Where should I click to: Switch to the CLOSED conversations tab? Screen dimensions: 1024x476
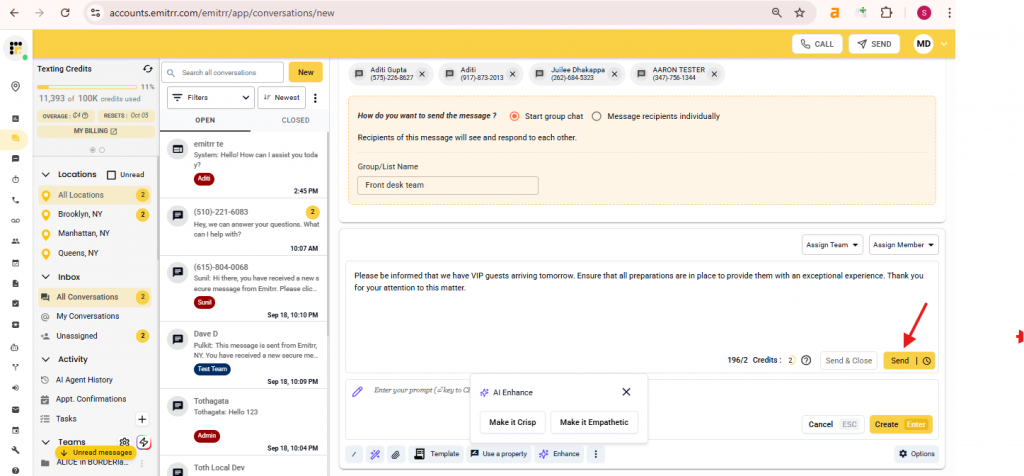click(x=295, y=120)
